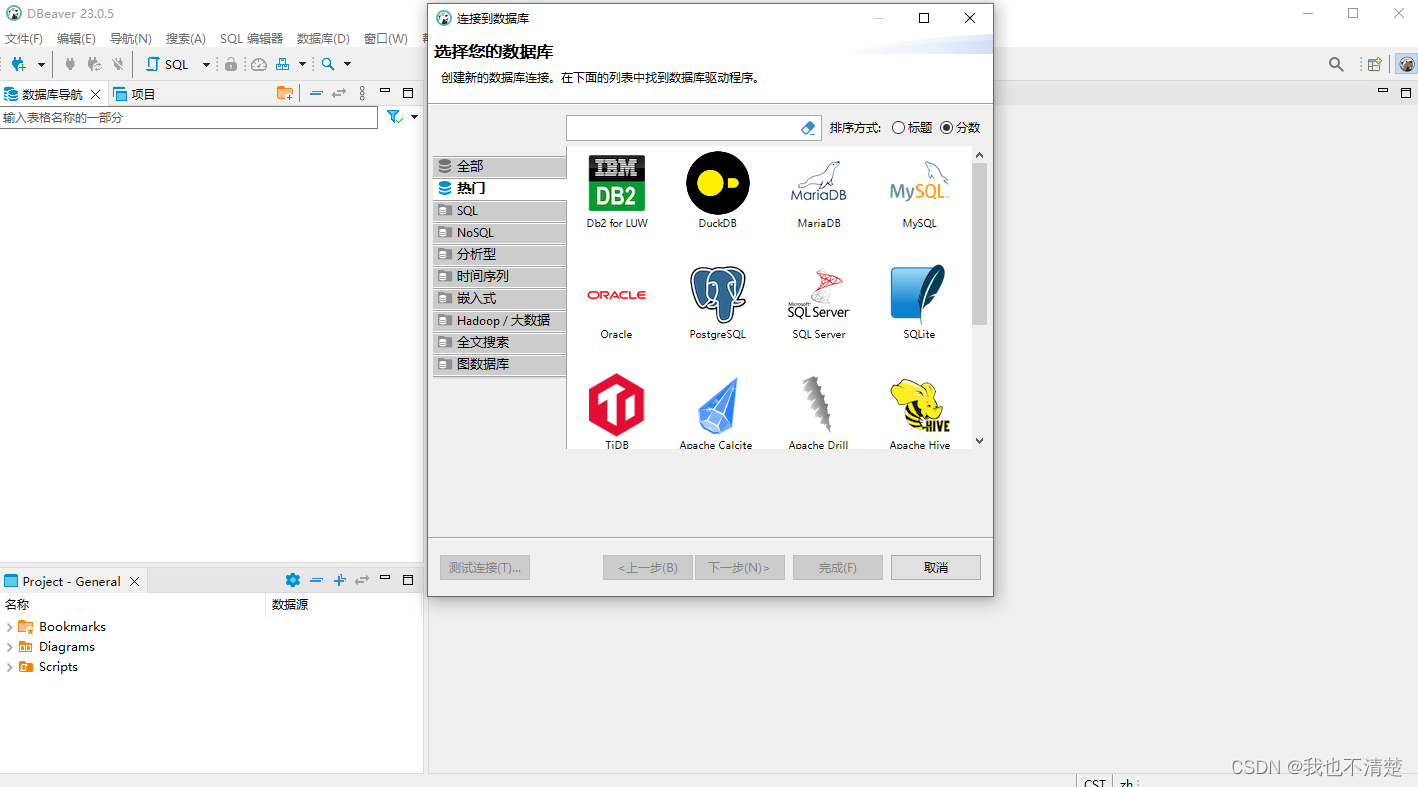Open the dashboard gauge toolbar icon

click(x=259, y=64)
